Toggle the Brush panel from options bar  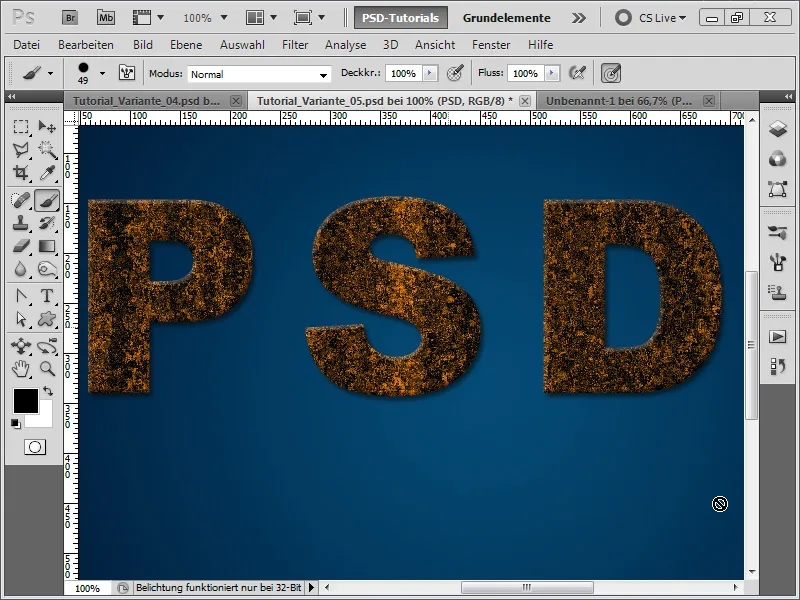pos(127,73)
